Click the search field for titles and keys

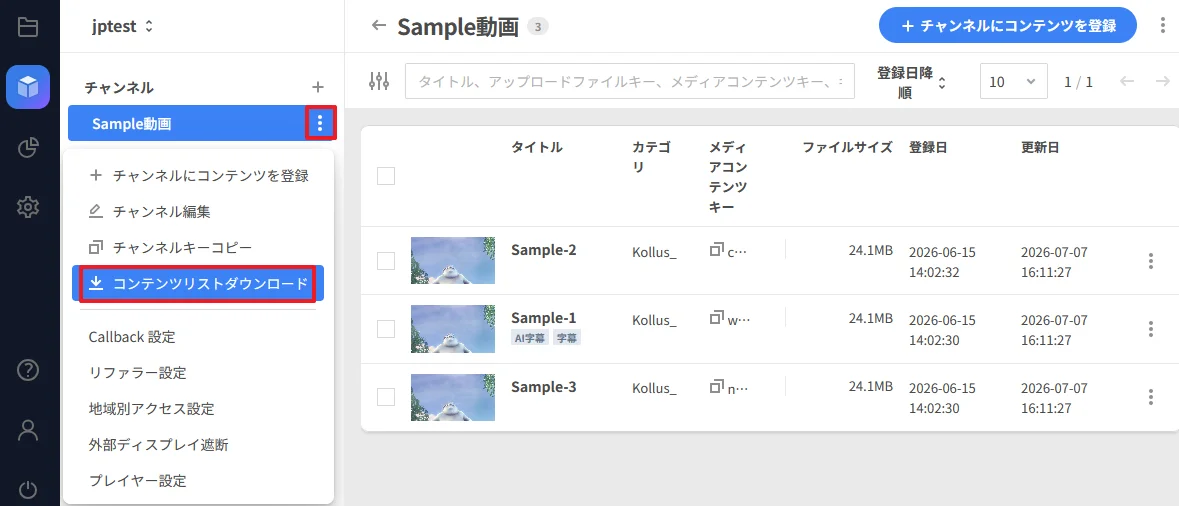[x=630, y=81]
